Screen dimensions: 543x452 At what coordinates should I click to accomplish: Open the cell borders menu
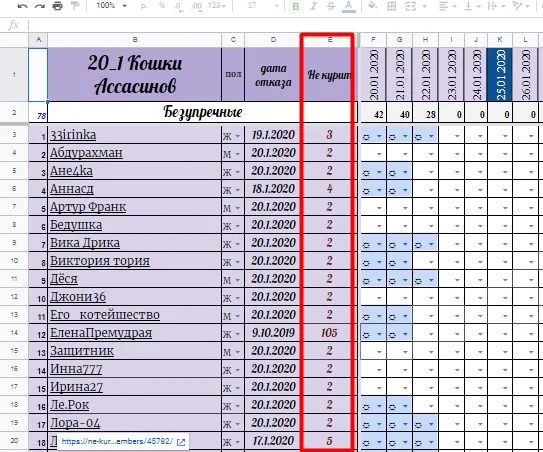[x=391, y=6]
